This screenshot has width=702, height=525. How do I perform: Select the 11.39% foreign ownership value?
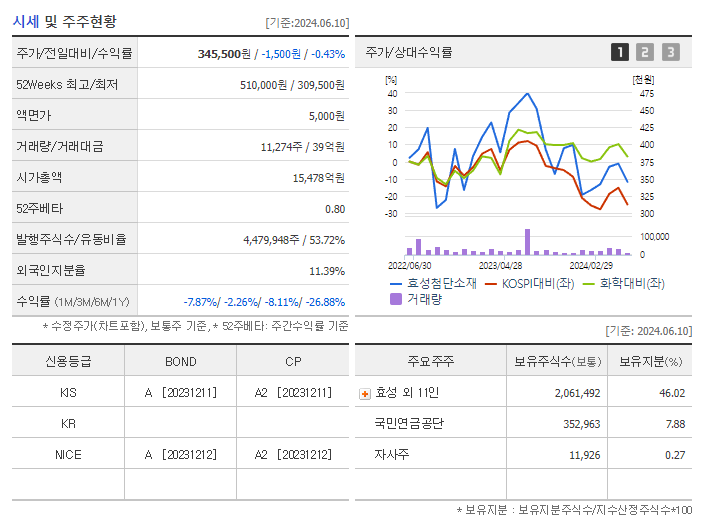[327, 271]
